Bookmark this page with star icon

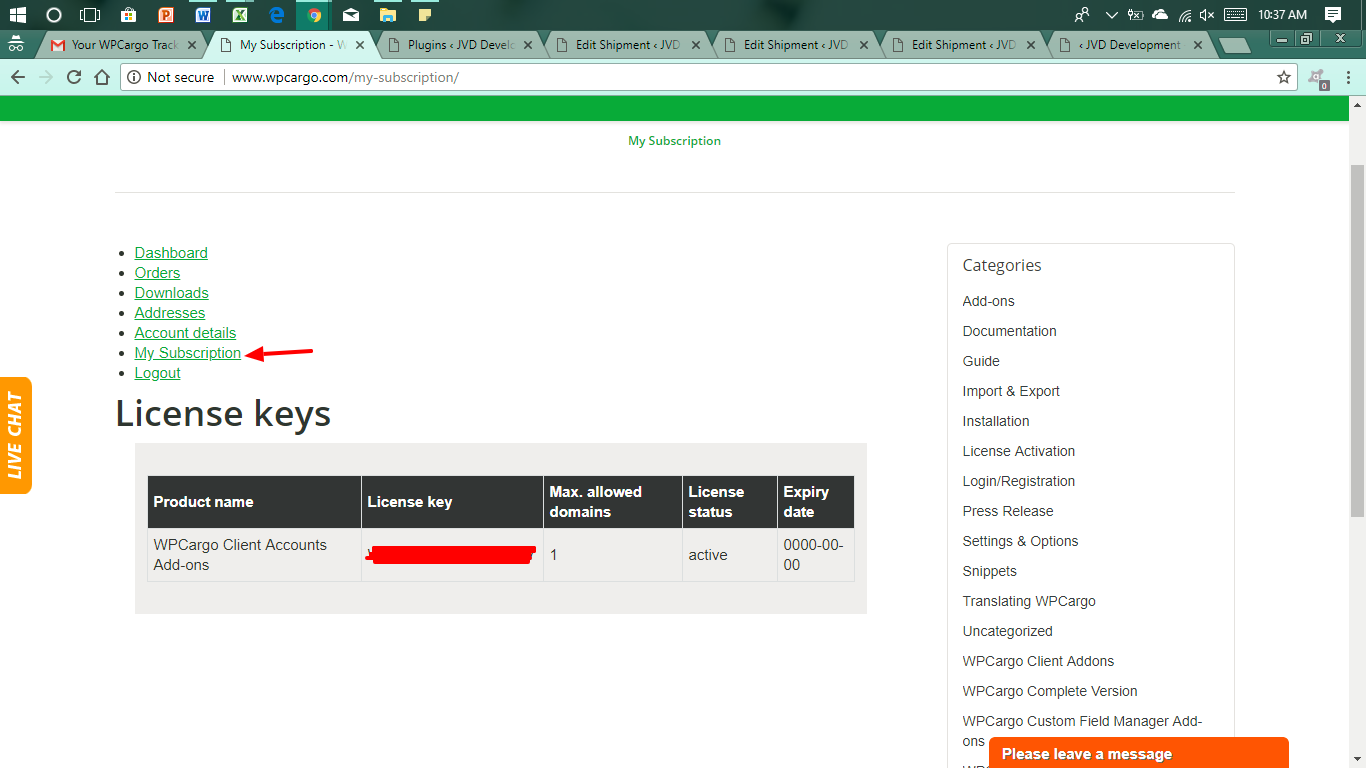coord(1284,77)
